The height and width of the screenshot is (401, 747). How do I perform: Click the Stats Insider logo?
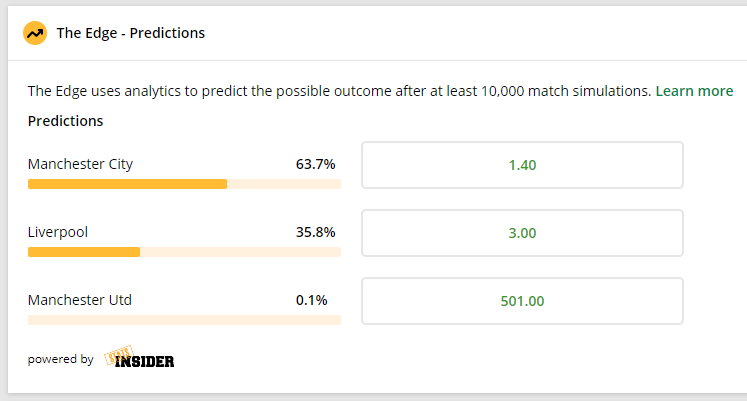point(139,357)
